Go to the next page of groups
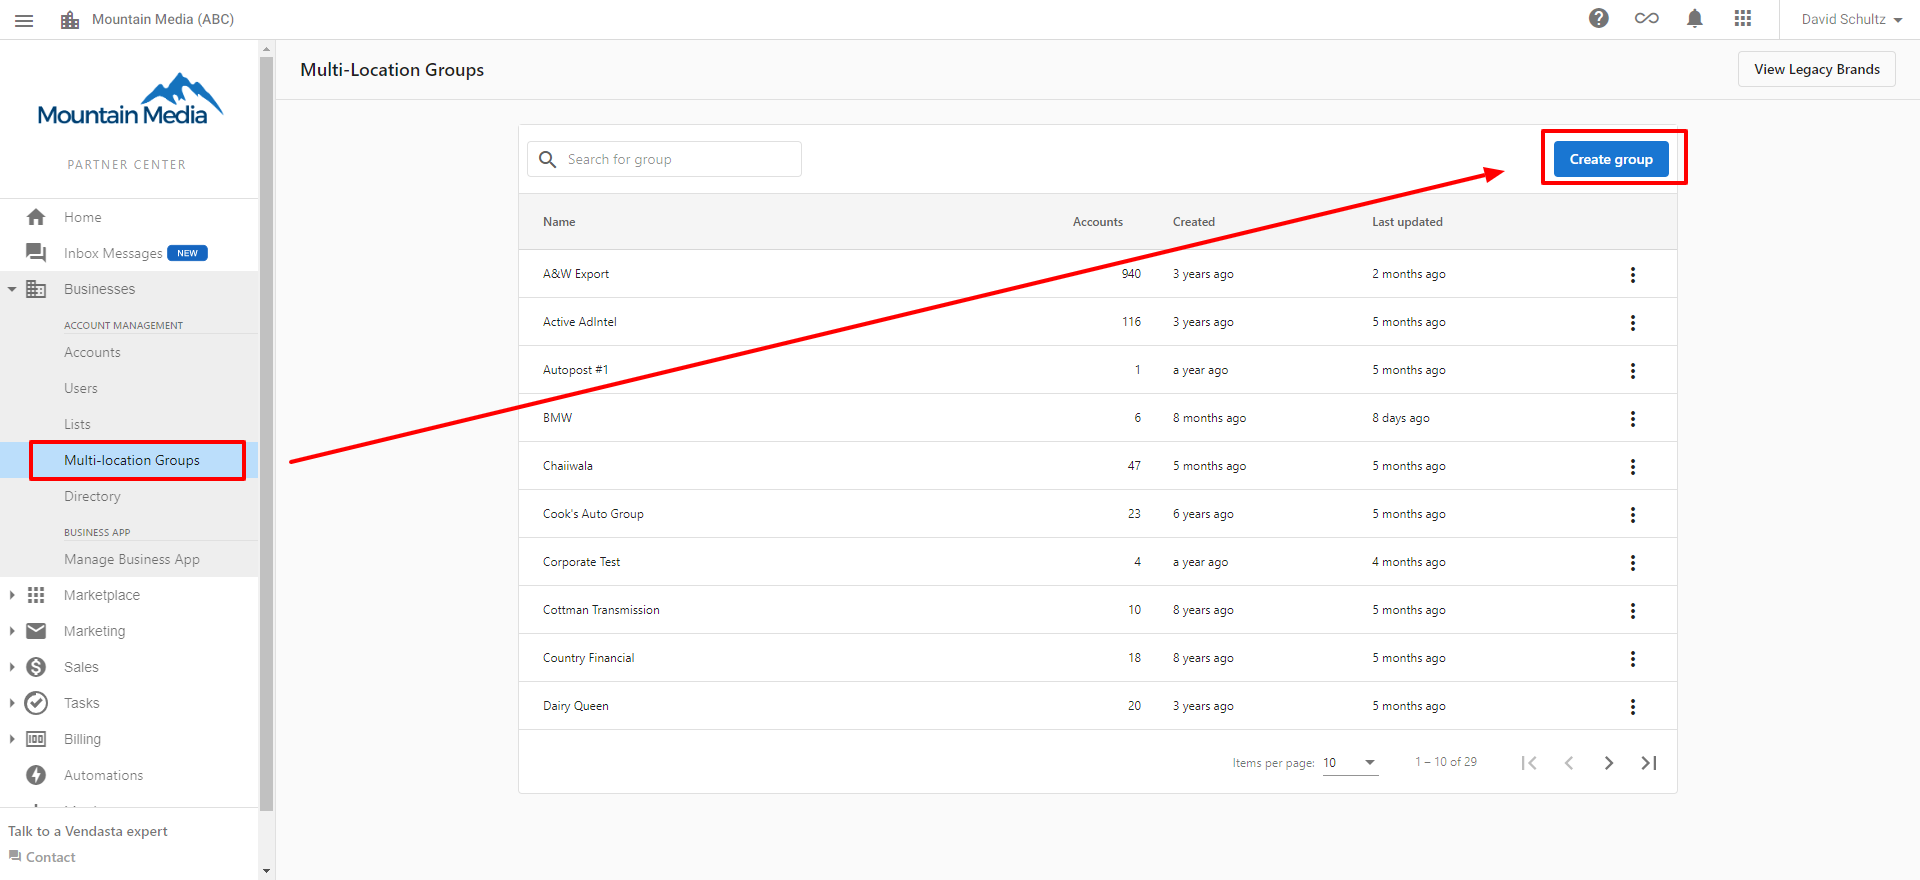1920x880 pixels. pyautogui.click(x=1609, y=763)
